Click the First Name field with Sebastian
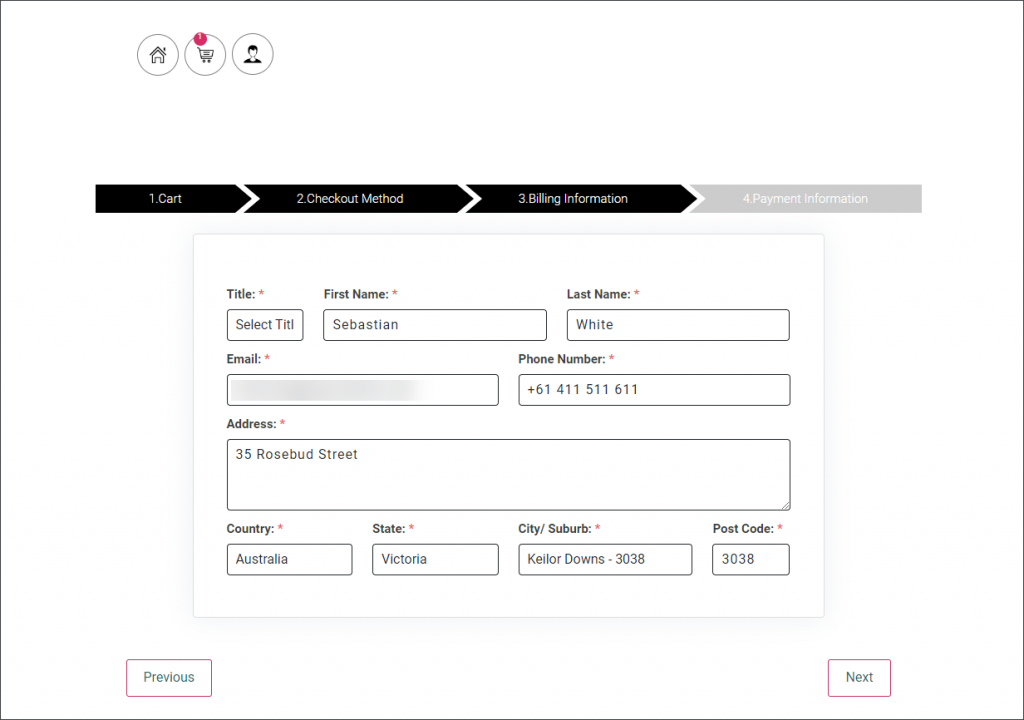Screen dimensions: 1024x720 pyautogui.click(x=435, y=325)
